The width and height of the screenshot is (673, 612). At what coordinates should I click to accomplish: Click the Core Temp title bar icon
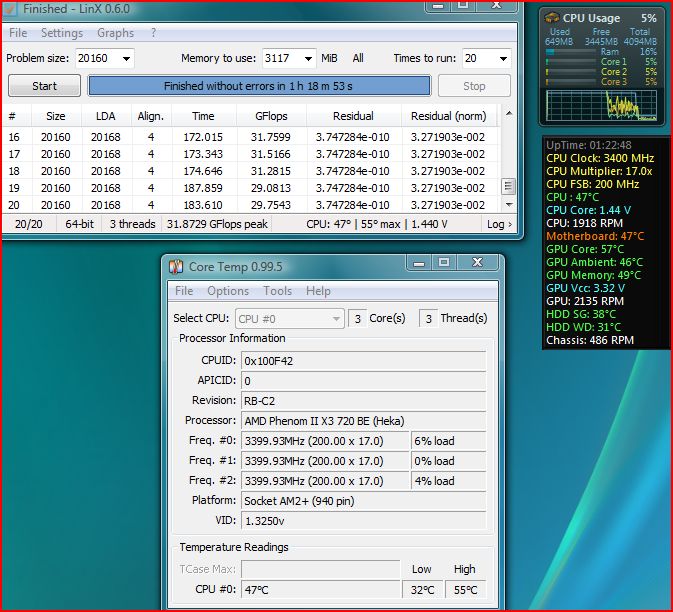176,267
